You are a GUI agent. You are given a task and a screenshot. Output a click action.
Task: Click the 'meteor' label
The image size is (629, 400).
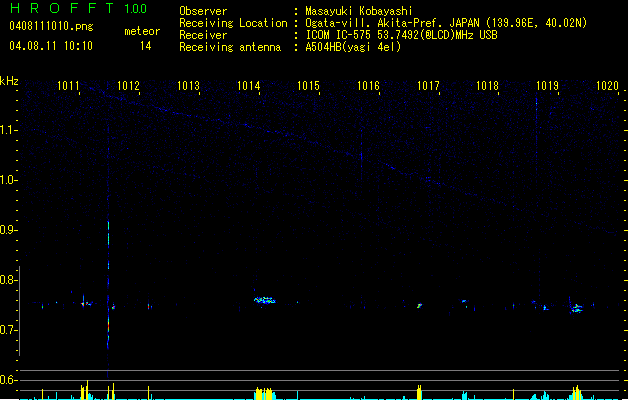142,31
